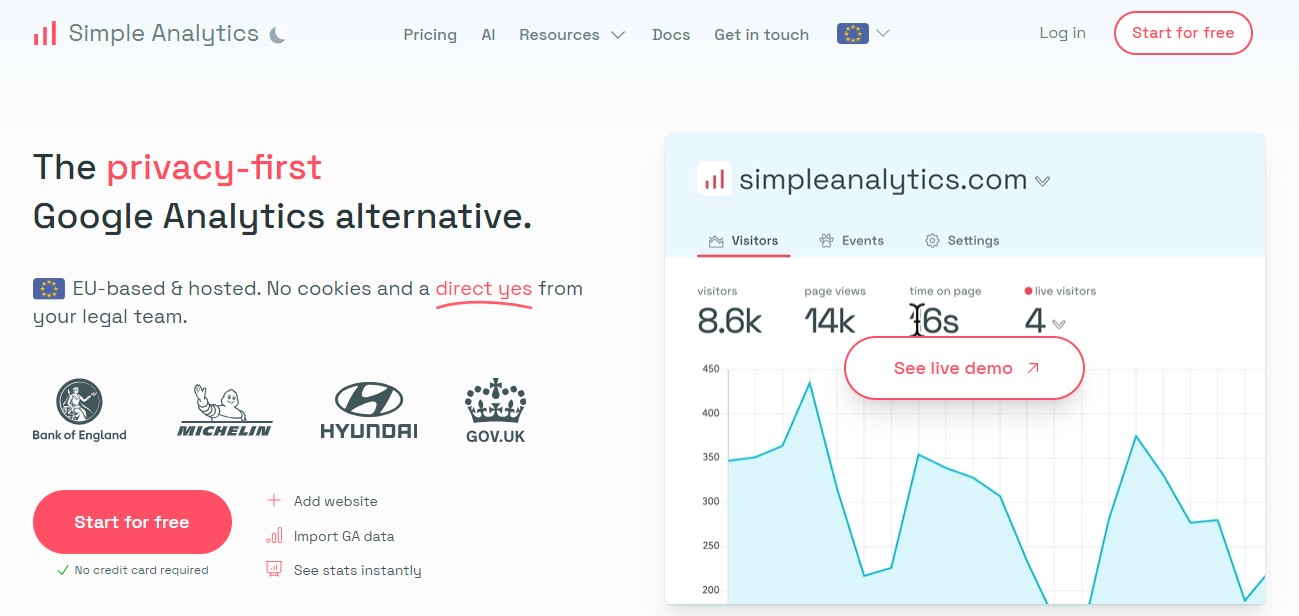The width and height of the screenshot is (1299, 616).
Task: Expand the live visitors chevron next to 4
Action: click(1059, 324)
